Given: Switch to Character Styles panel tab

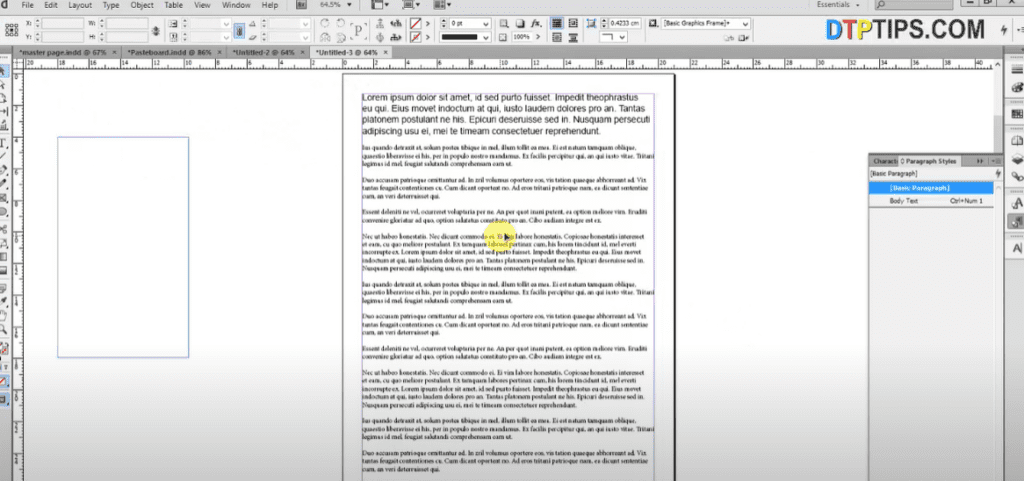Looking at the screenshot, I should 885,161.
